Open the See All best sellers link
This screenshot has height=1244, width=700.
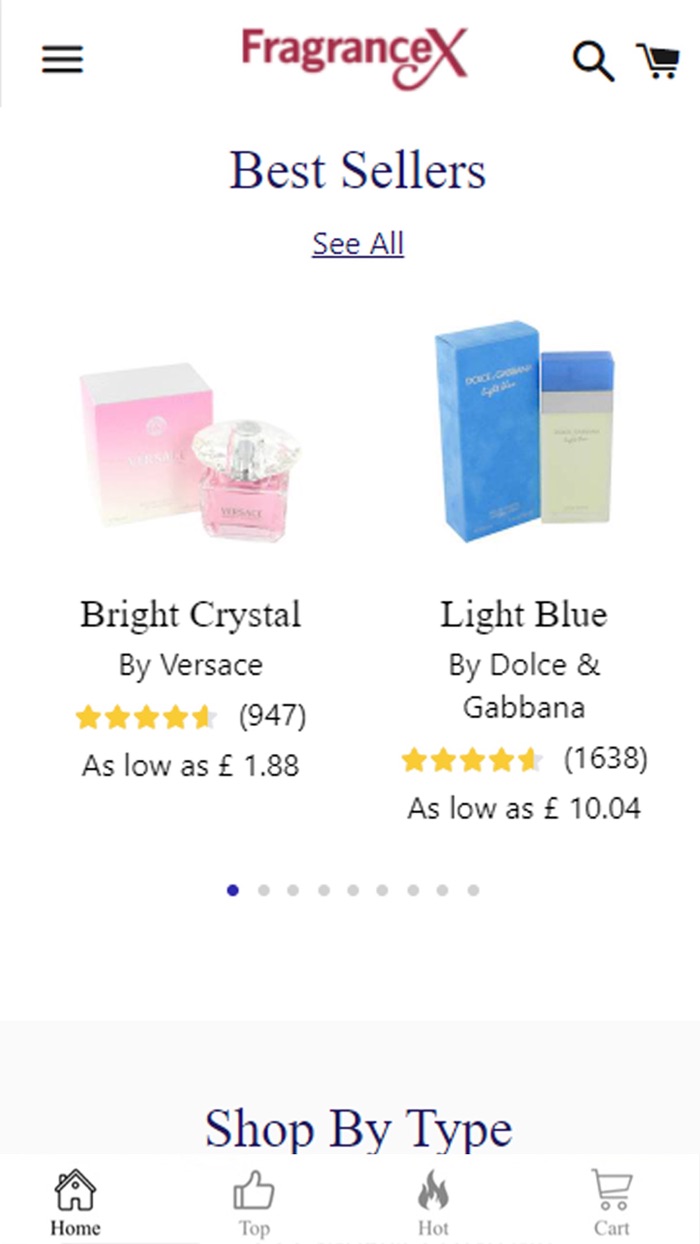tap(358, 243)
